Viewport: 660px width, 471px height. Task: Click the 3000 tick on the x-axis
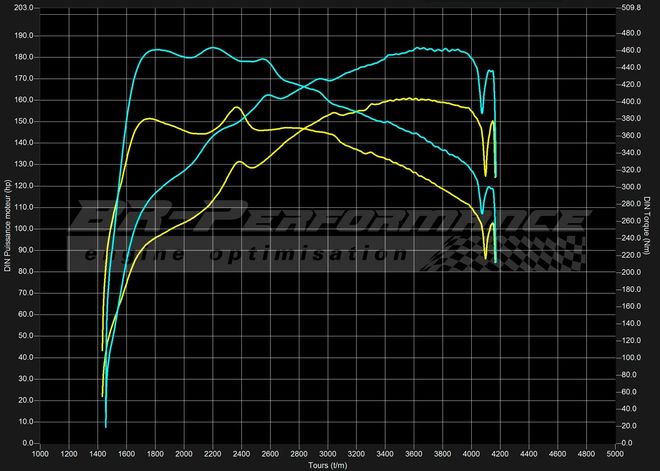tap(327, 453)
